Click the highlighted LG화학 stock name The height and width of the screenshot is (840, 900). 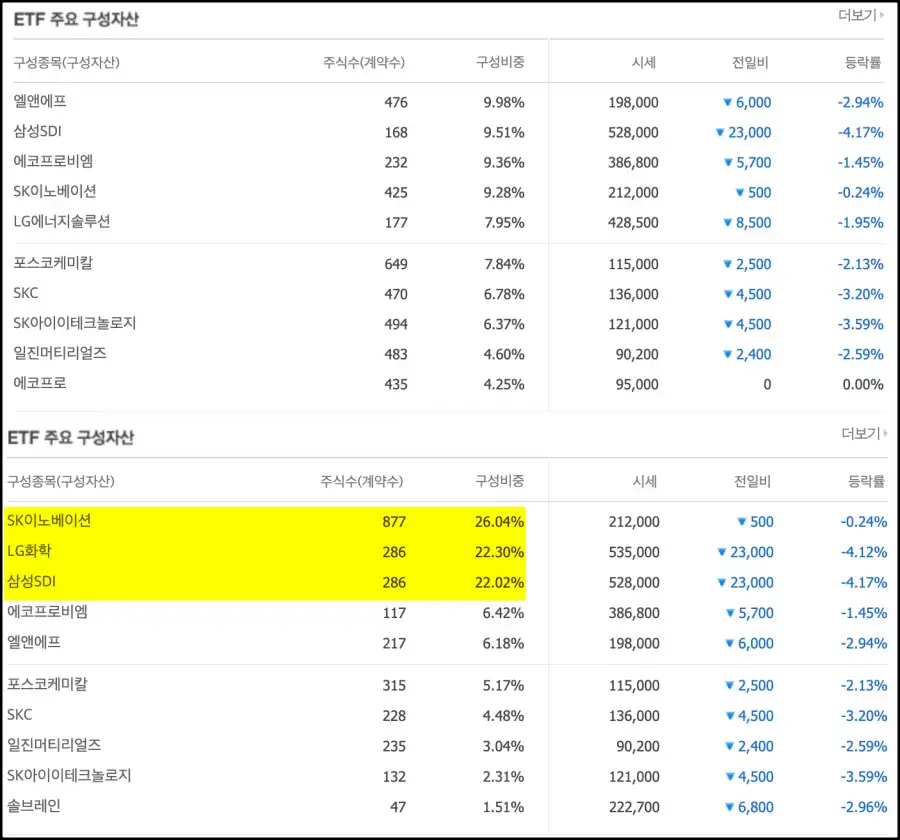[29, 551]
